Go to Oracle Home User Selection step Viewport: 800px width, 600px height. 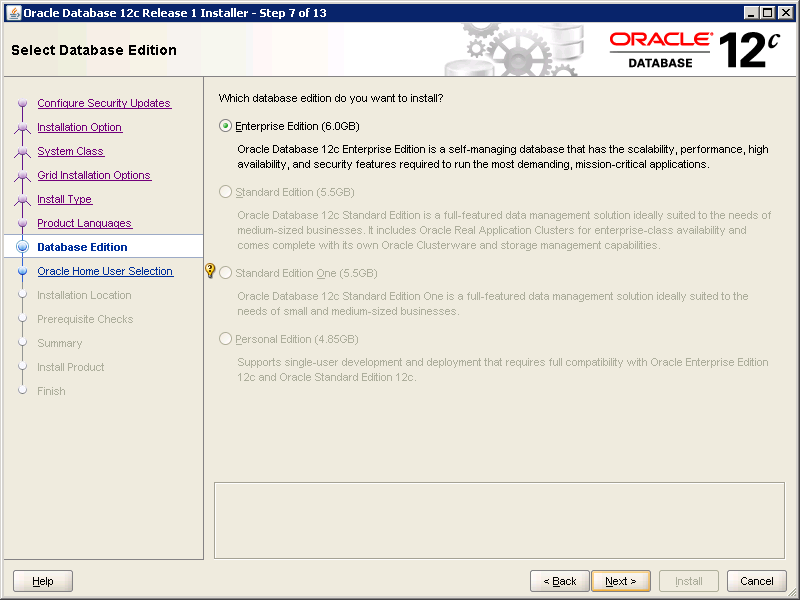105,271
